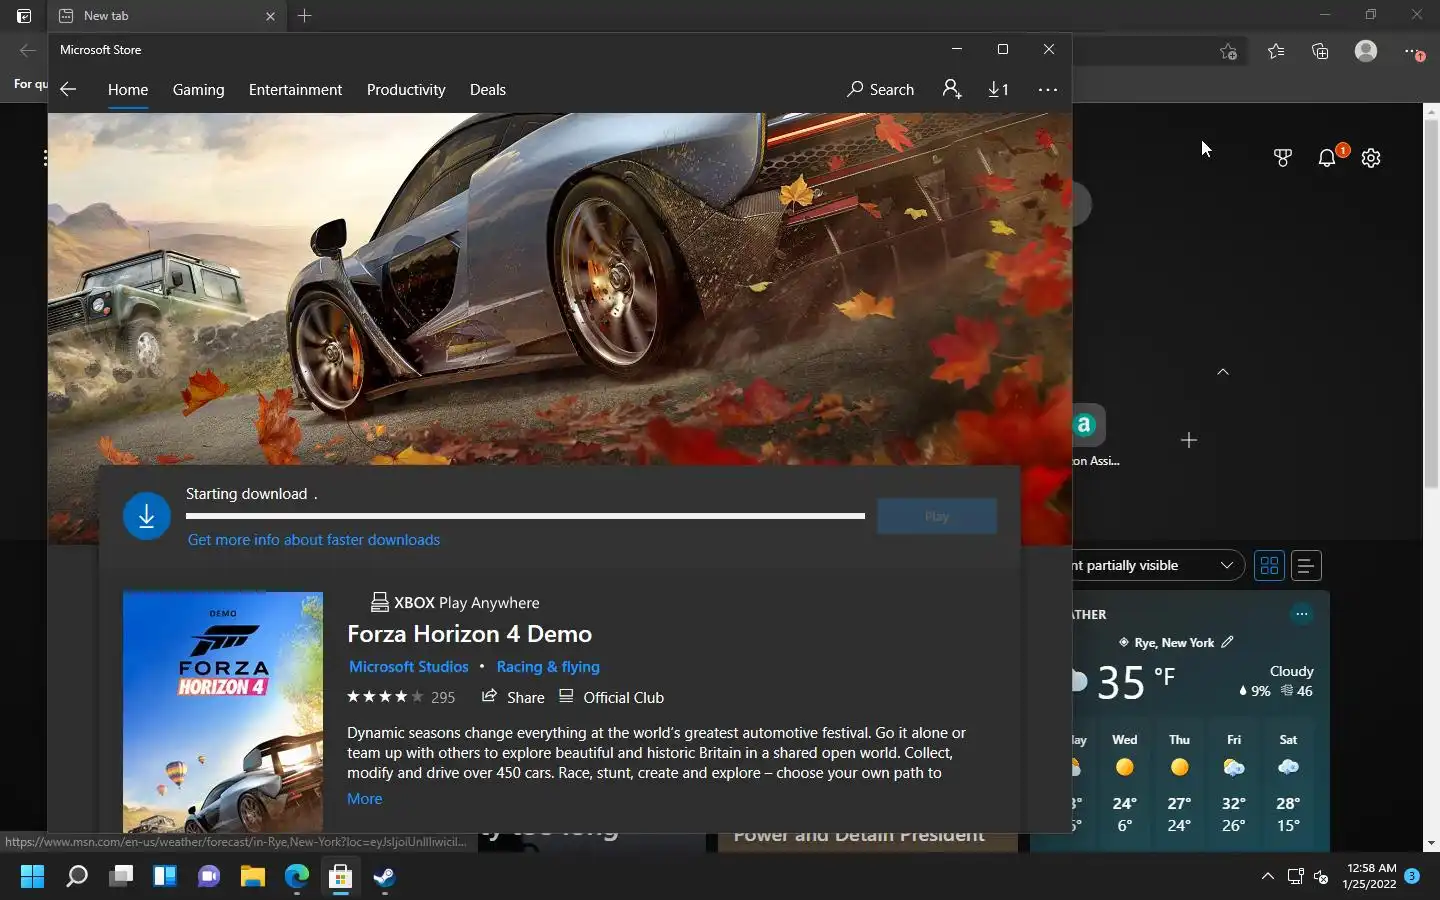Open a new Edge tab
The height and width of the screenshot is (900, 1440).
(x=305, y=15)
